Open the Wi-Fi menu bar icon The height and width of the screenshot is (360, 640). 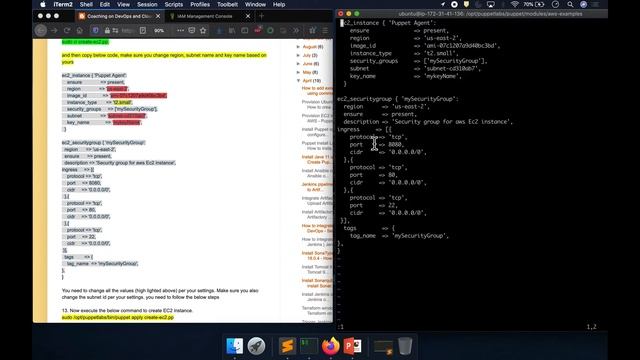(514, 4)
